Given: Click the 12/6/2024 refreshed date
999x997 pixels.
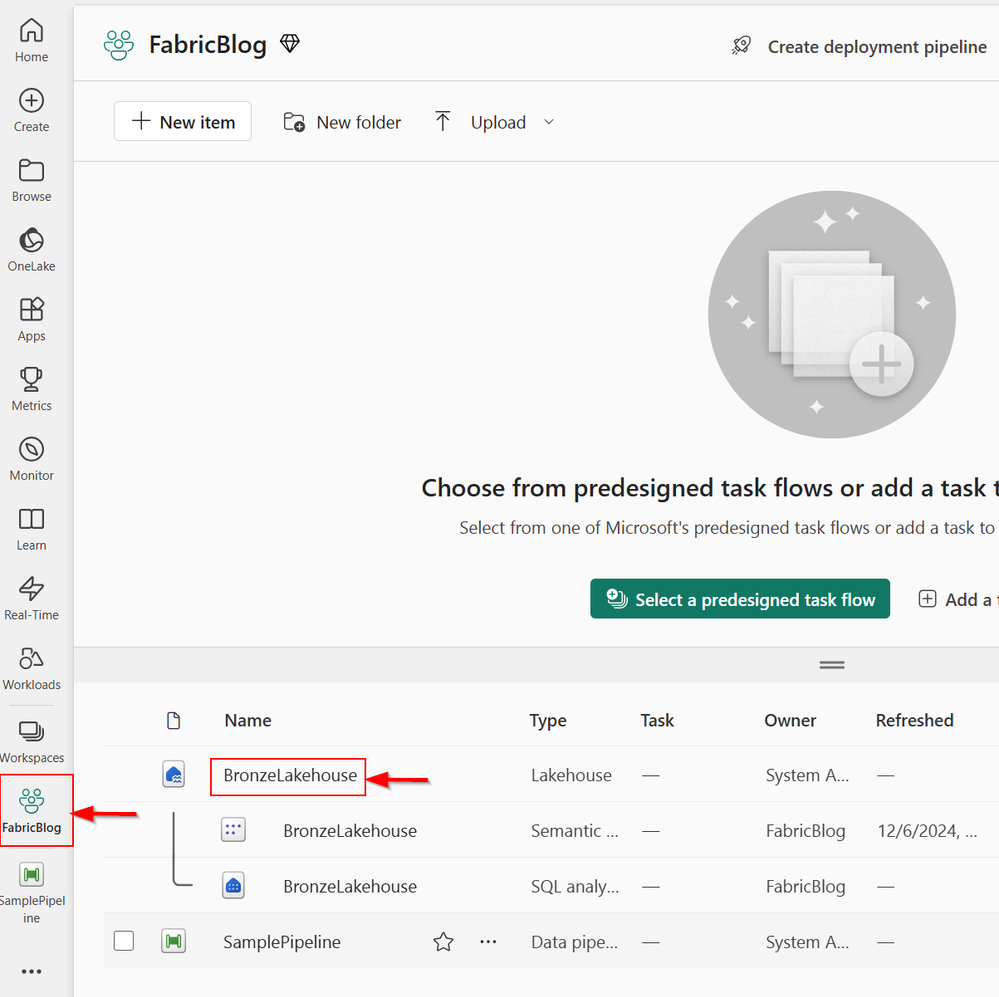Looking at the screenshot, I should (927, 831).
